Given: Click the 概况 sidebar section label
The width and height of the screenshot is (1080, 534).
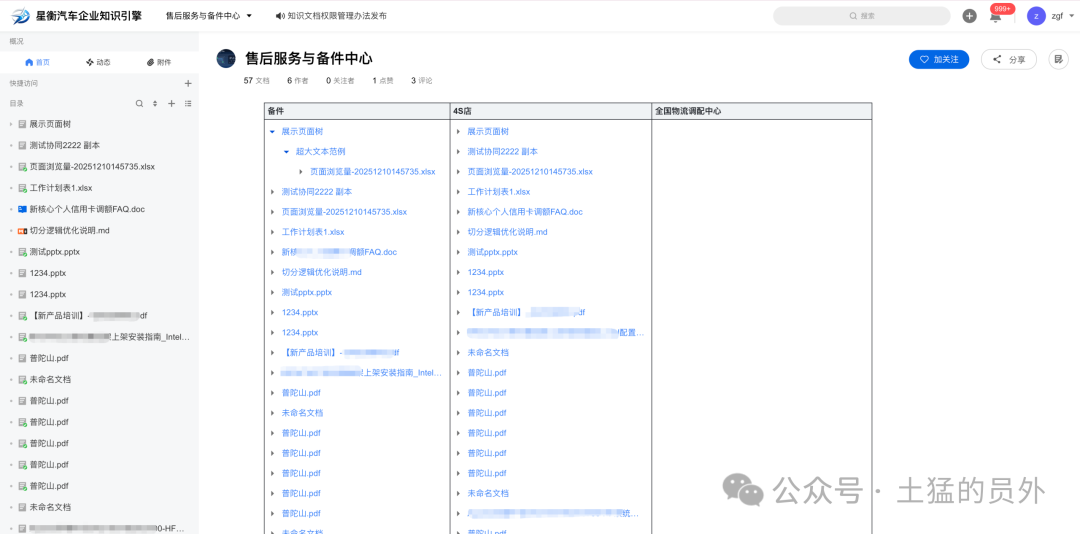Looking at the screenshot, I should tap(17, 41).
